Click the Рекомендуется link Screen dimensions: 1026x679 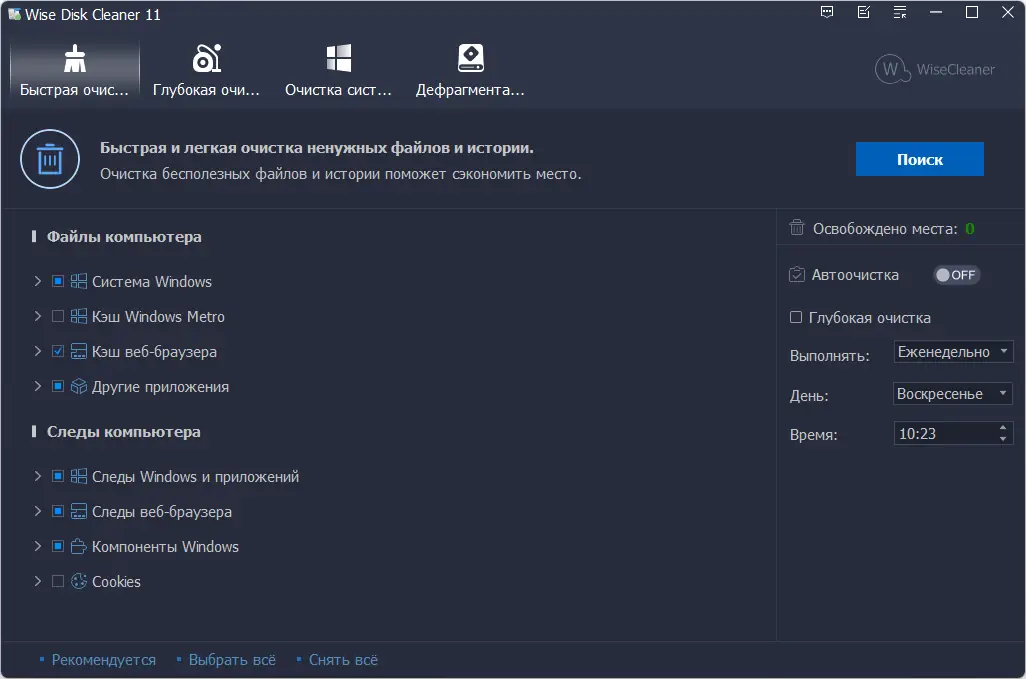coord(103,660)
